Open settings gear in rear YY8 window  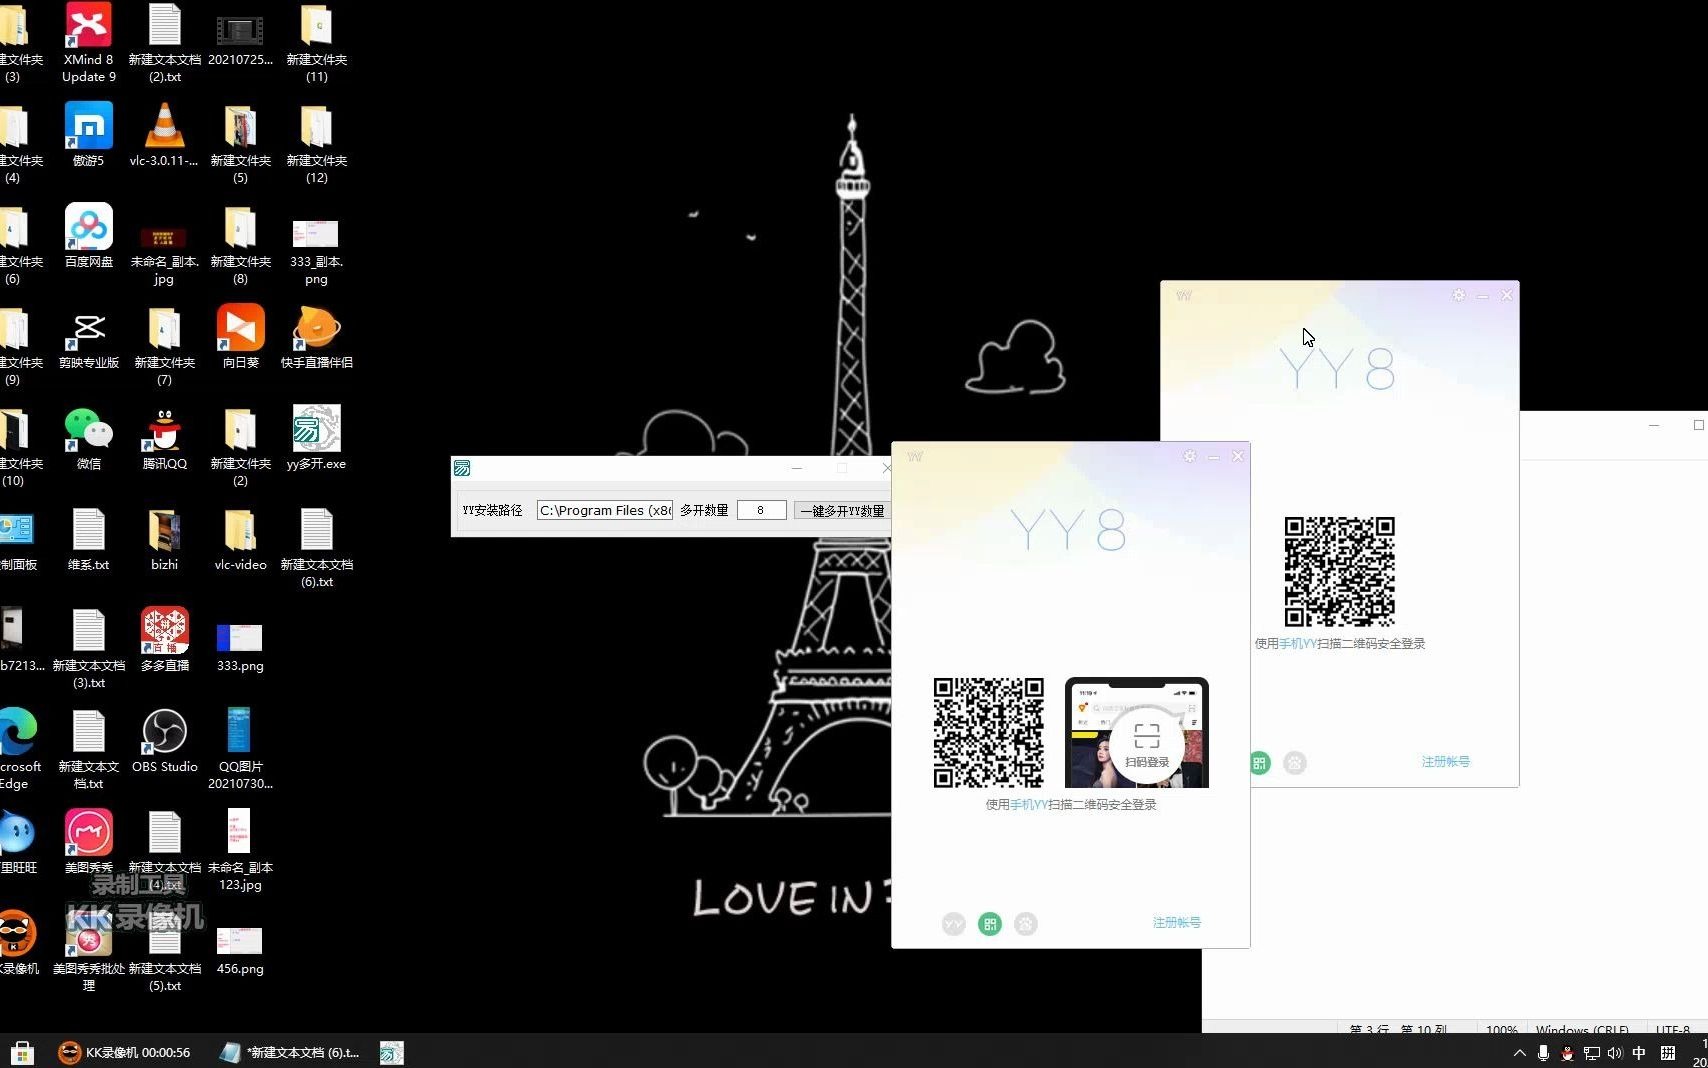coord(1458,295)
